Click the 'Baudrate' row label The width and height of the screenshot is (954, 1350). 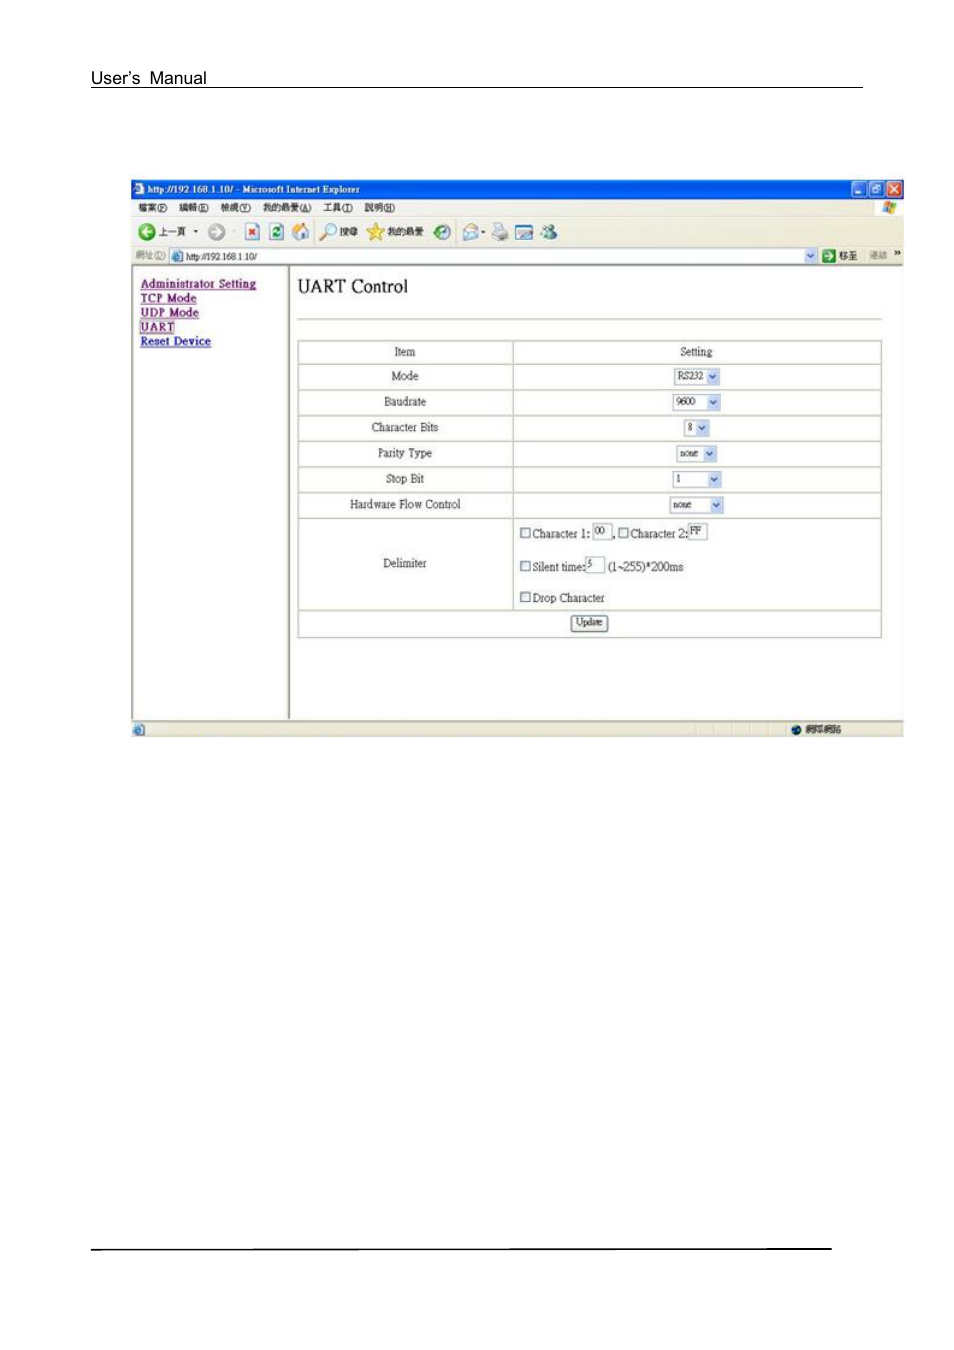405,402
